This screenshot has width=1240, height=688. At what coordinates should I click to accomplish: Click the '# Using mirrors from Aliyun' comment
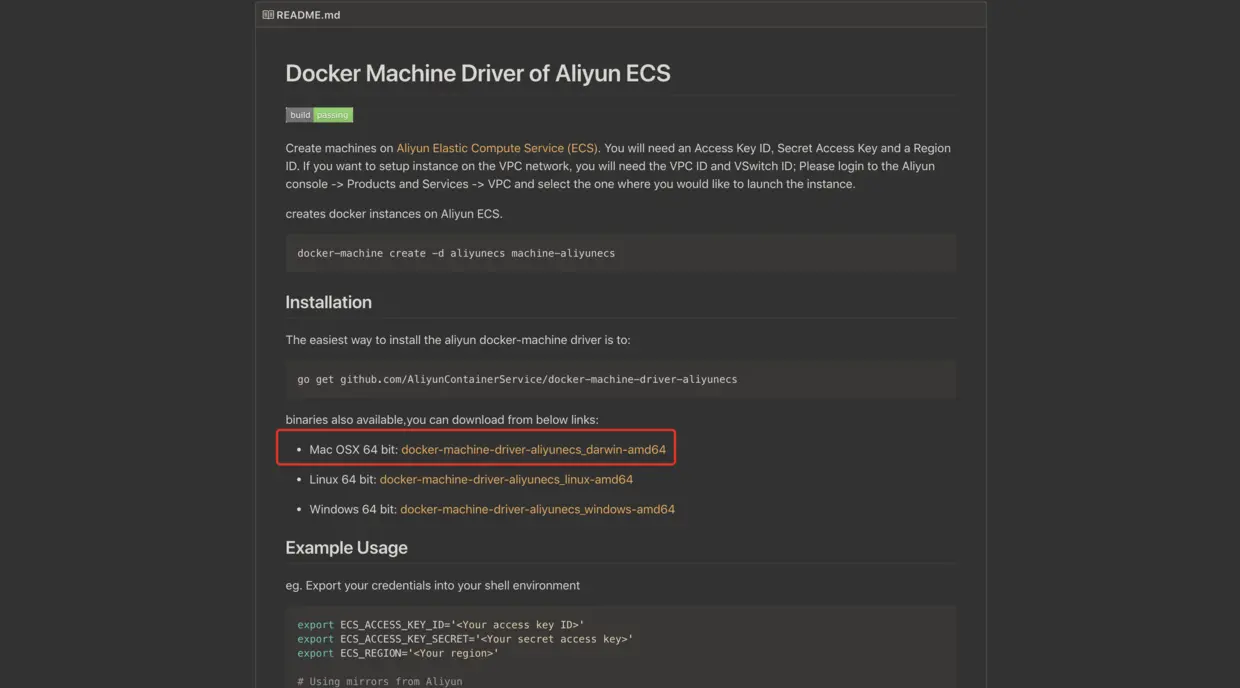coord(380,681)
